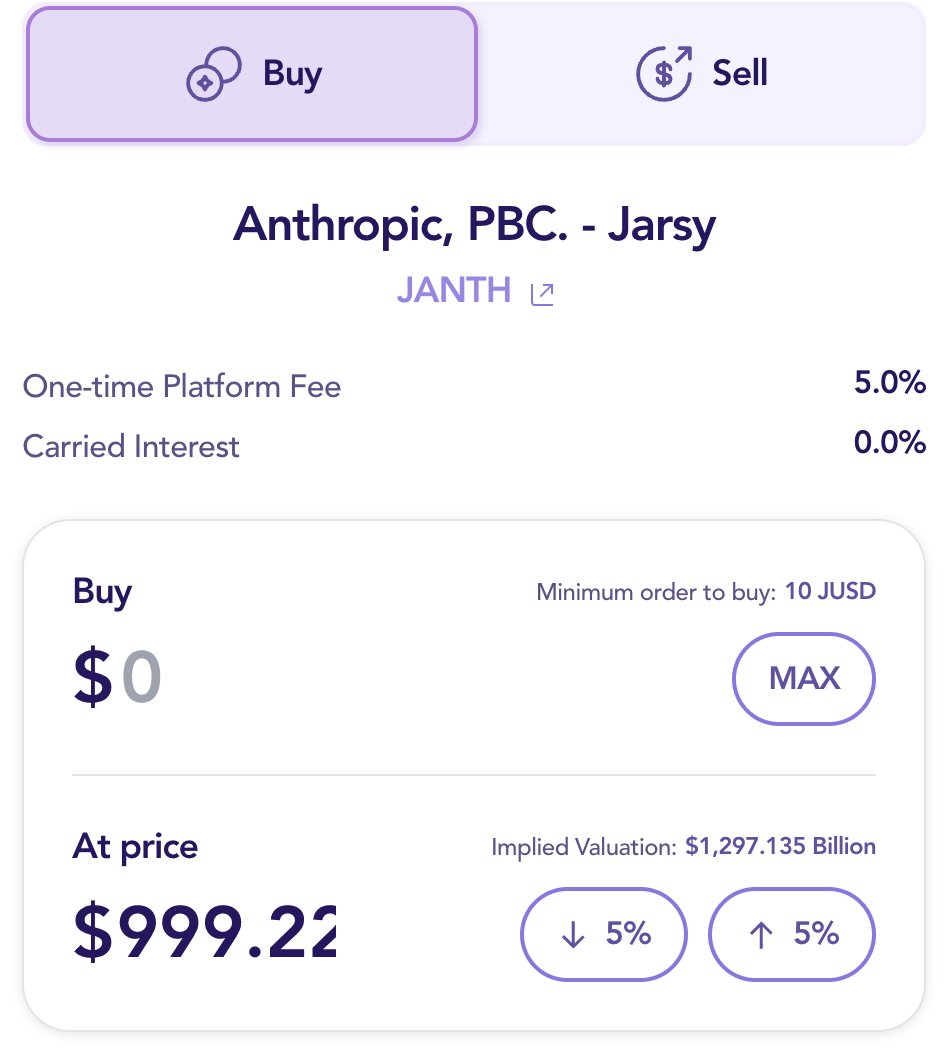Click the One-time Platform Fee label
The image size is (948, 1056).
(182, 386)
